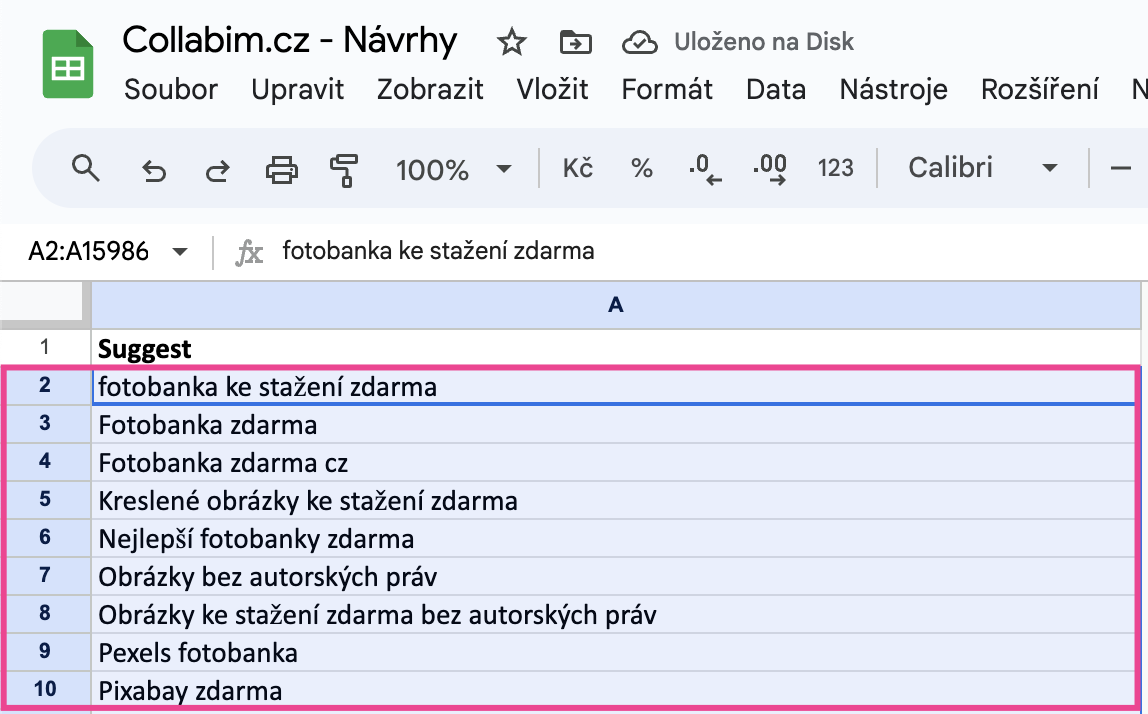
Task: Select cell 'Pexels fotobanka'
Action: [x=616, y=652]
